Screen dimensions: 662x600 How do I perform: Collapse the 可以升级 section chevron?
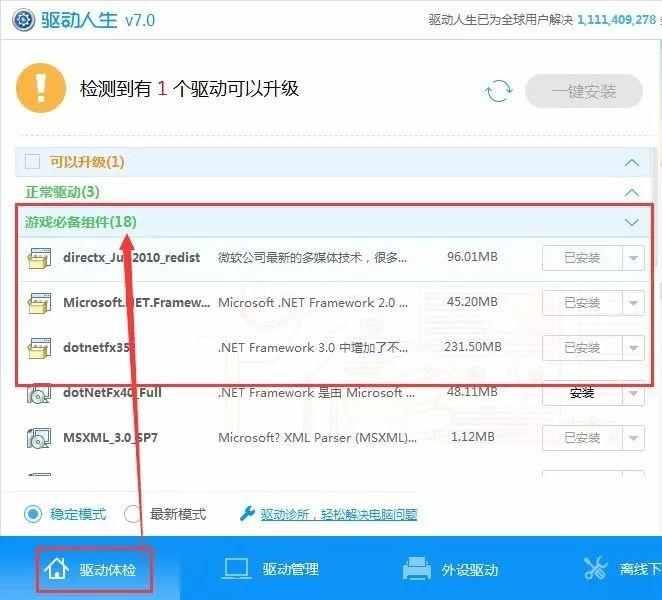coord(631,162)
